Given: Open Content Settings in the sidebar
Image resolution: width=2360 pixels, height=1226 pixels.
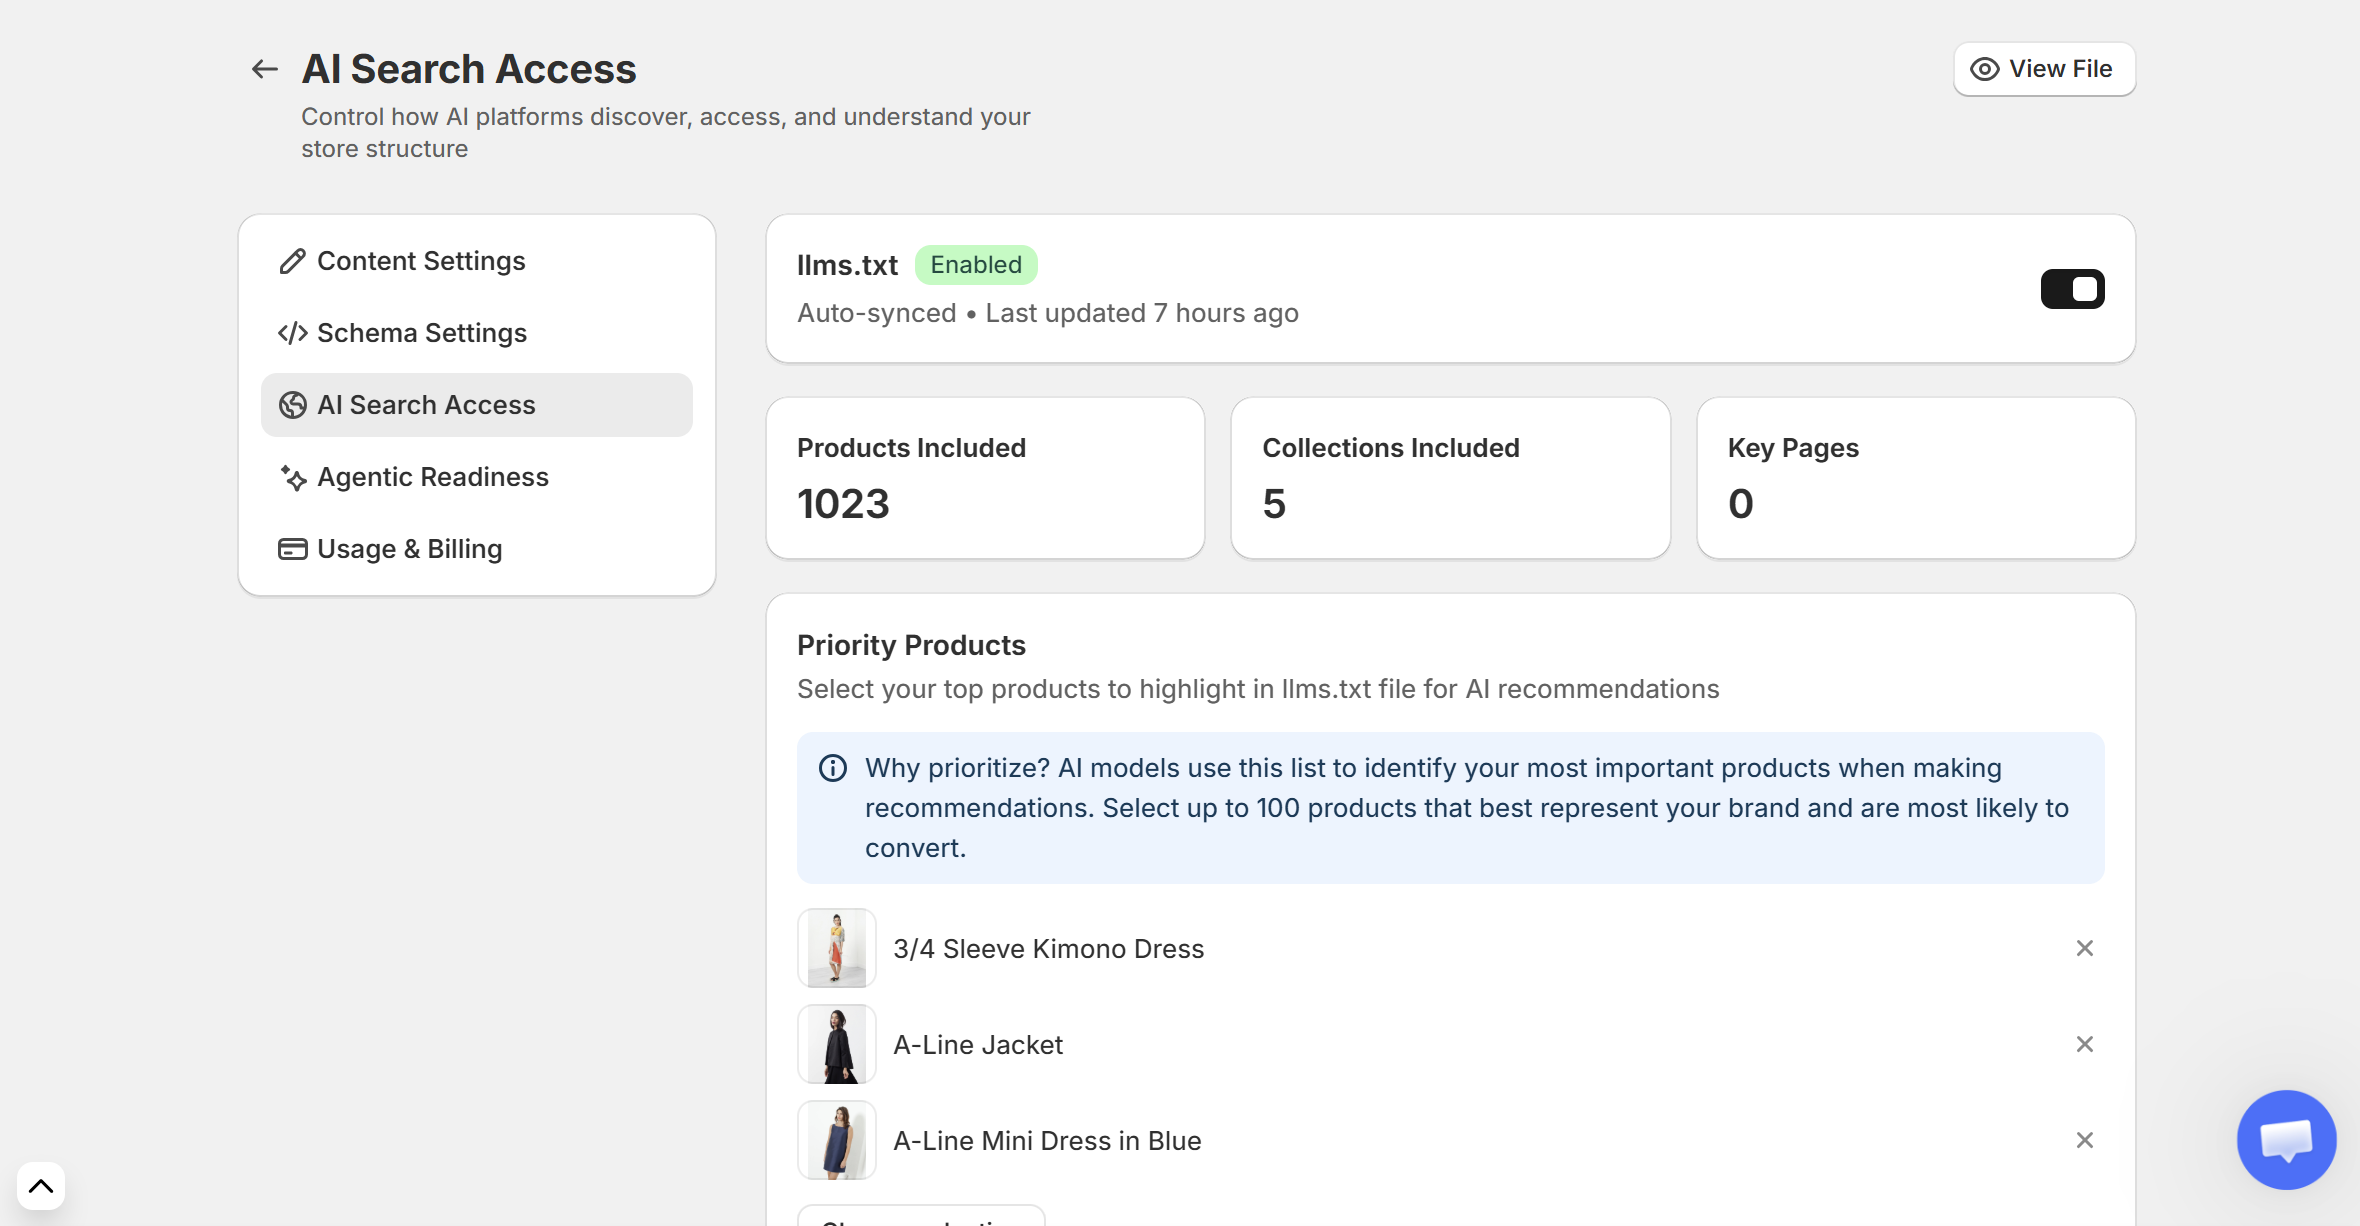Looking at the screenshot, I should (476, 261).
